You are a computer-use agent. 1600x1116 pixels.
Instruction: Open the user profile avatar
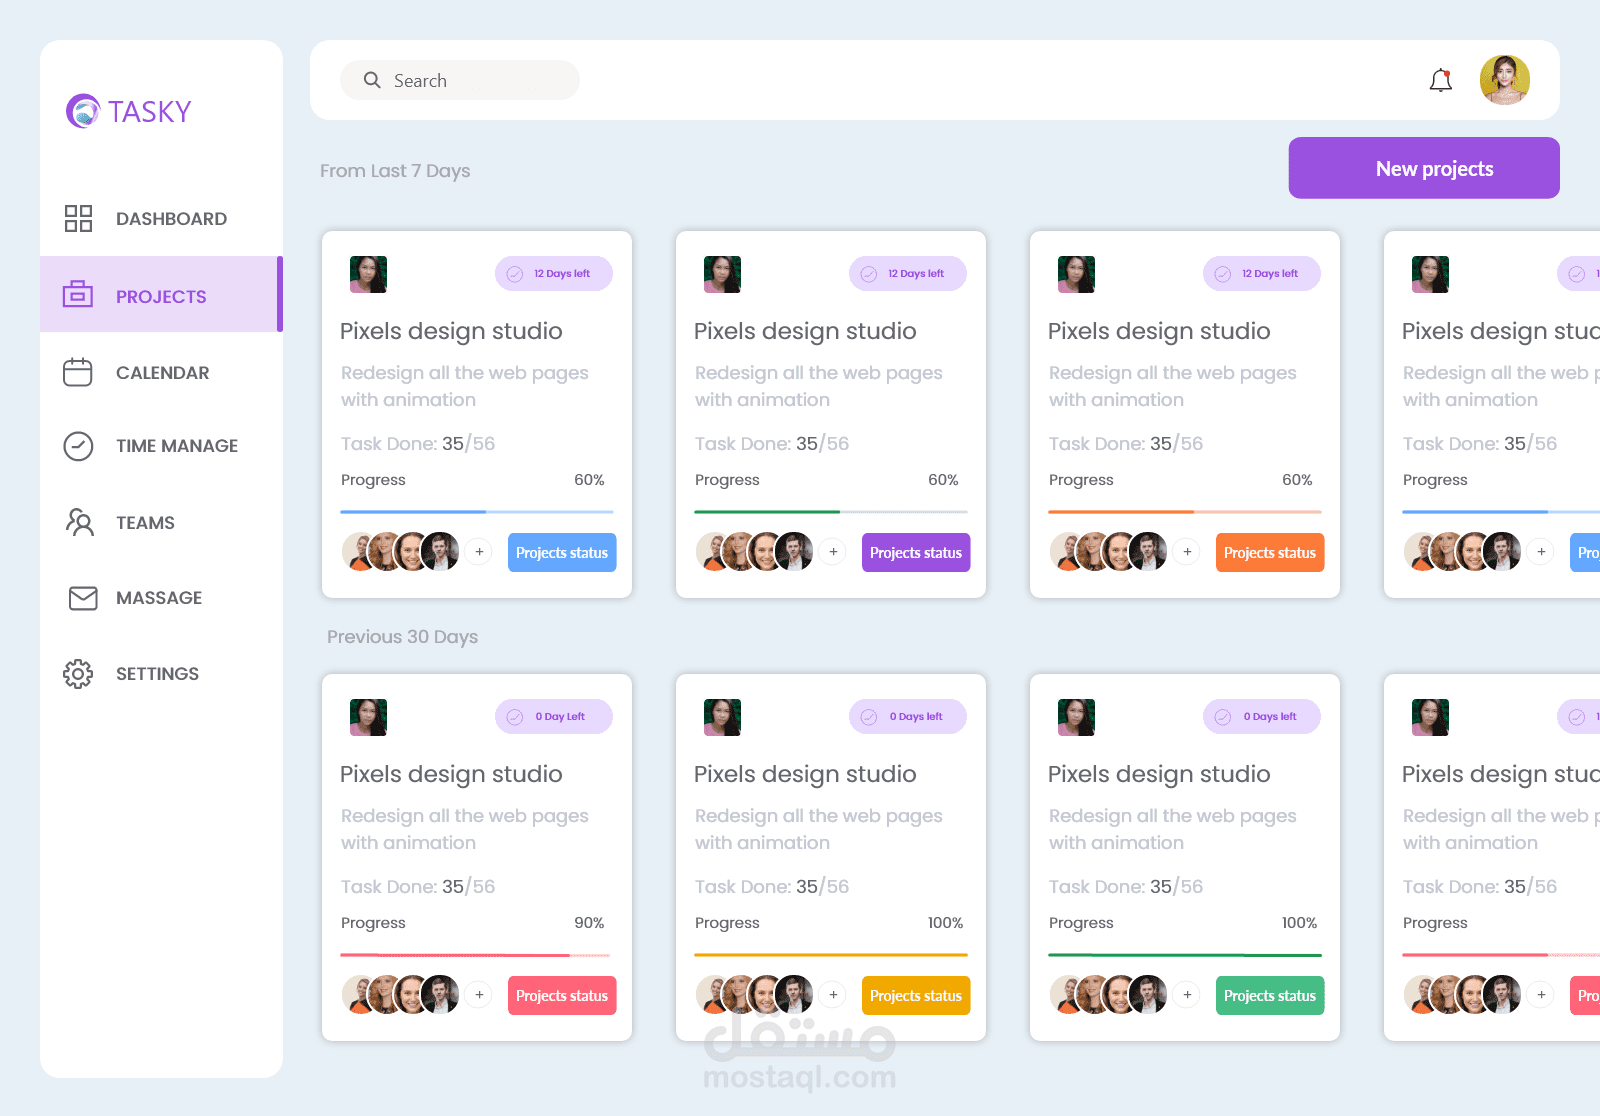(1505, 80)
